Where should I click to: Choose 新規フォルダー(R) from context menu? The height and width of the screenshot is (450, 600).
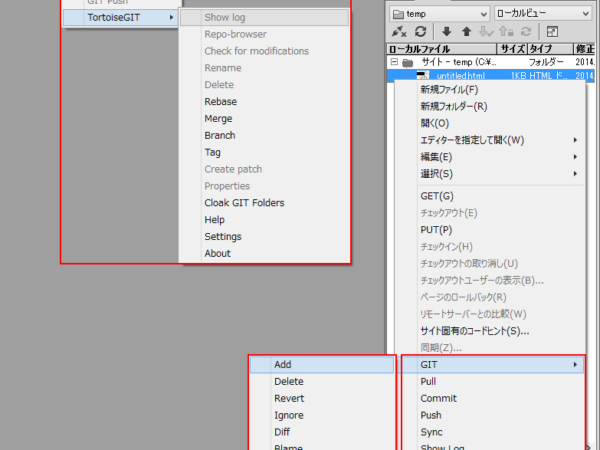[454, 107]
